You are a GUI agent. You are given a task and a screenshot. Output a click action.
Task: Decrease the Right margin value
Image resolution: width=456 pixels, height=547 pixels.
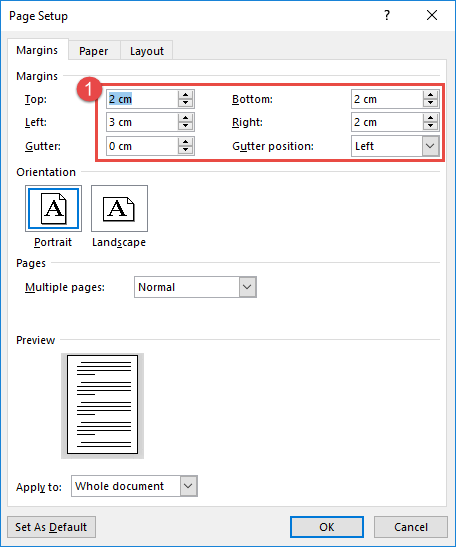click(431, 126)
